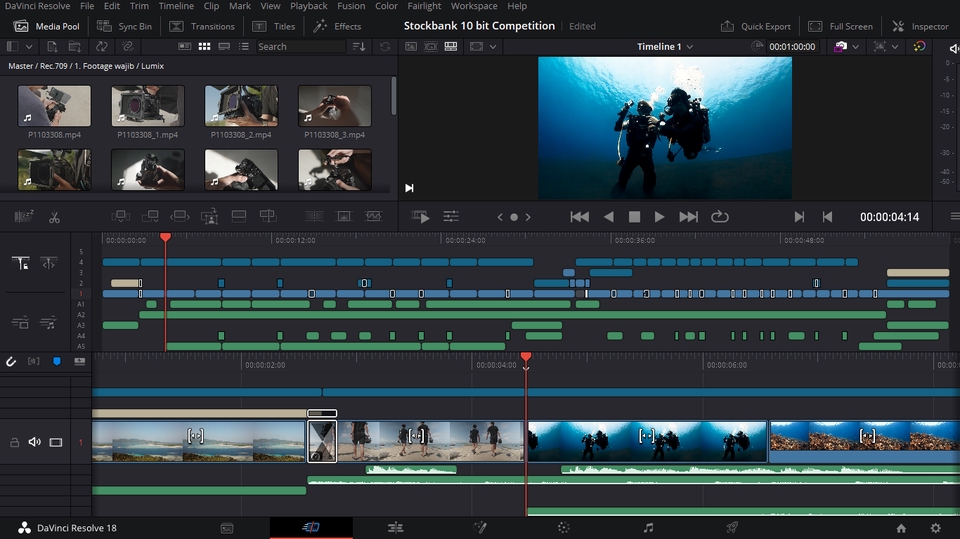Jump to last frame of timeline
Viewport: 960px width, 539px height.
coord(688,217)
